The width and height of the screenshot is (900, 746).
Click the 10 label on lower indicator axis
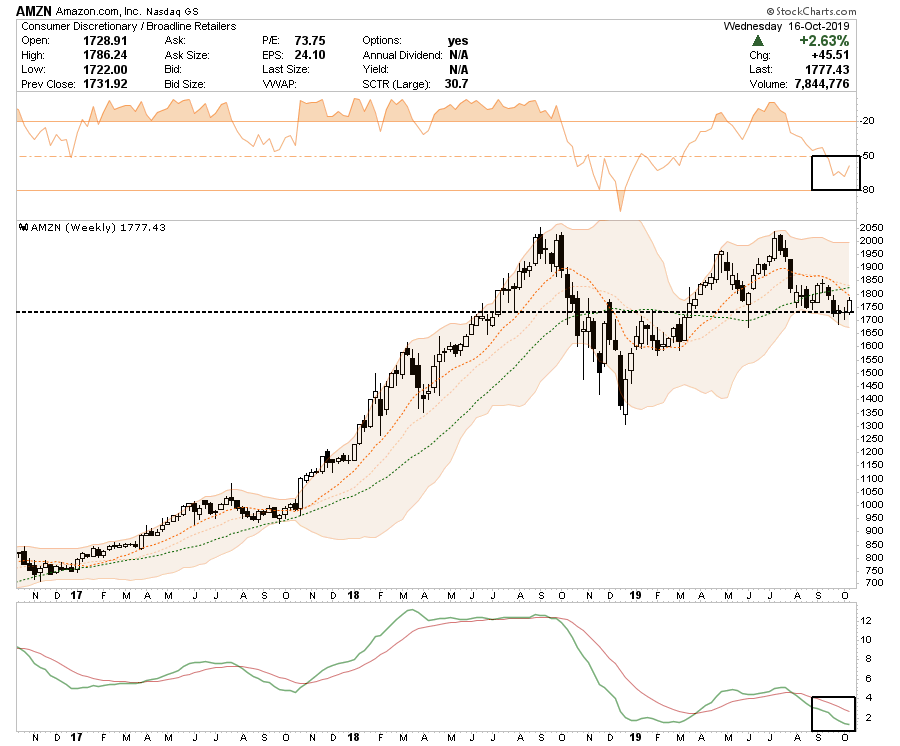click(x=866, y=640)
